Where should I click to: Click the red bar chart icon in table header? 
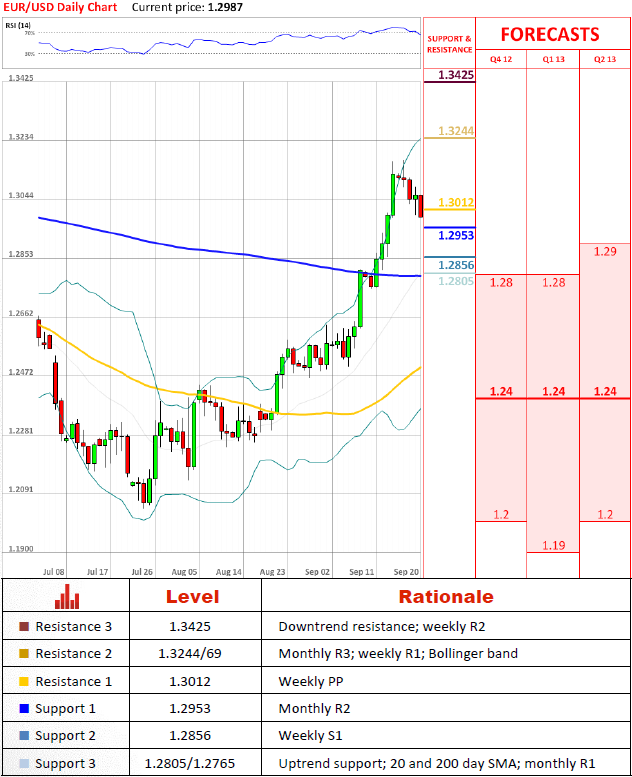(x=67, y=596)
